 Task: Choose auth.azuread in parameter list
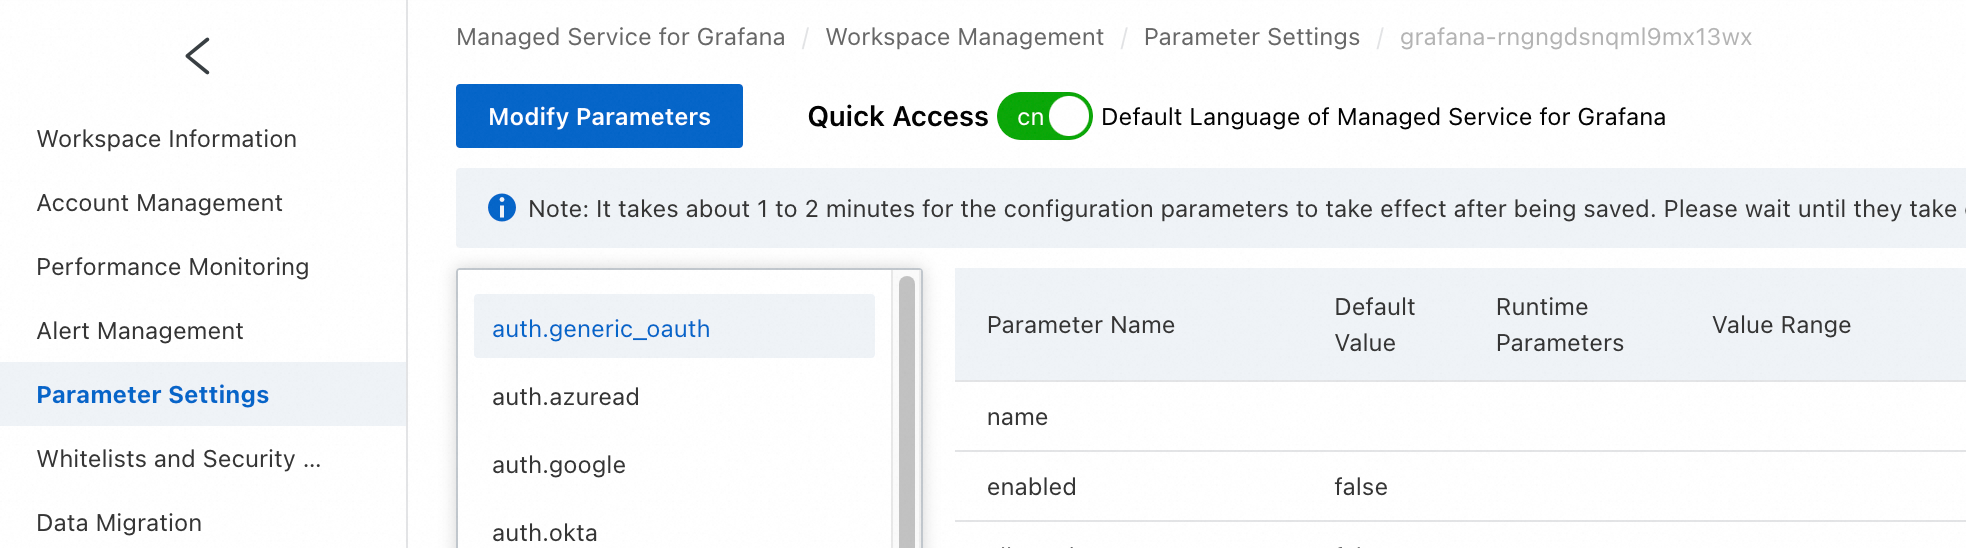566,397
